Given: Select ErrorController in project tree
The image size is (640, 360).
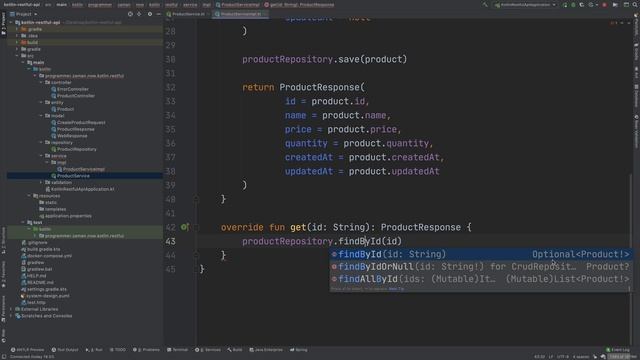Looking at the screenshot, I should click(x=70, y=89).
